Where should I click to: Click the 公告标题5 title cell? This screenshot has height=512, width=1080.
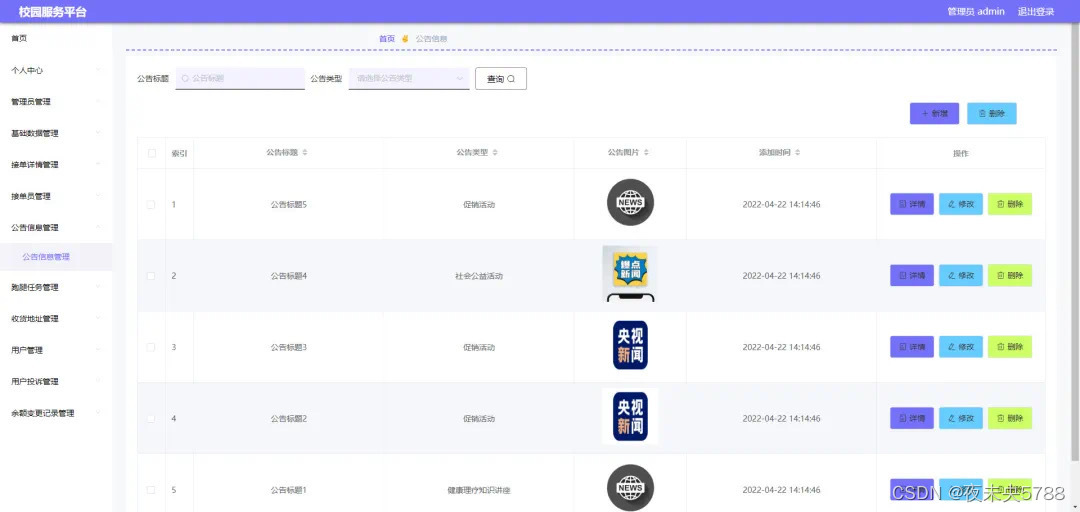(x=289, y=205)
